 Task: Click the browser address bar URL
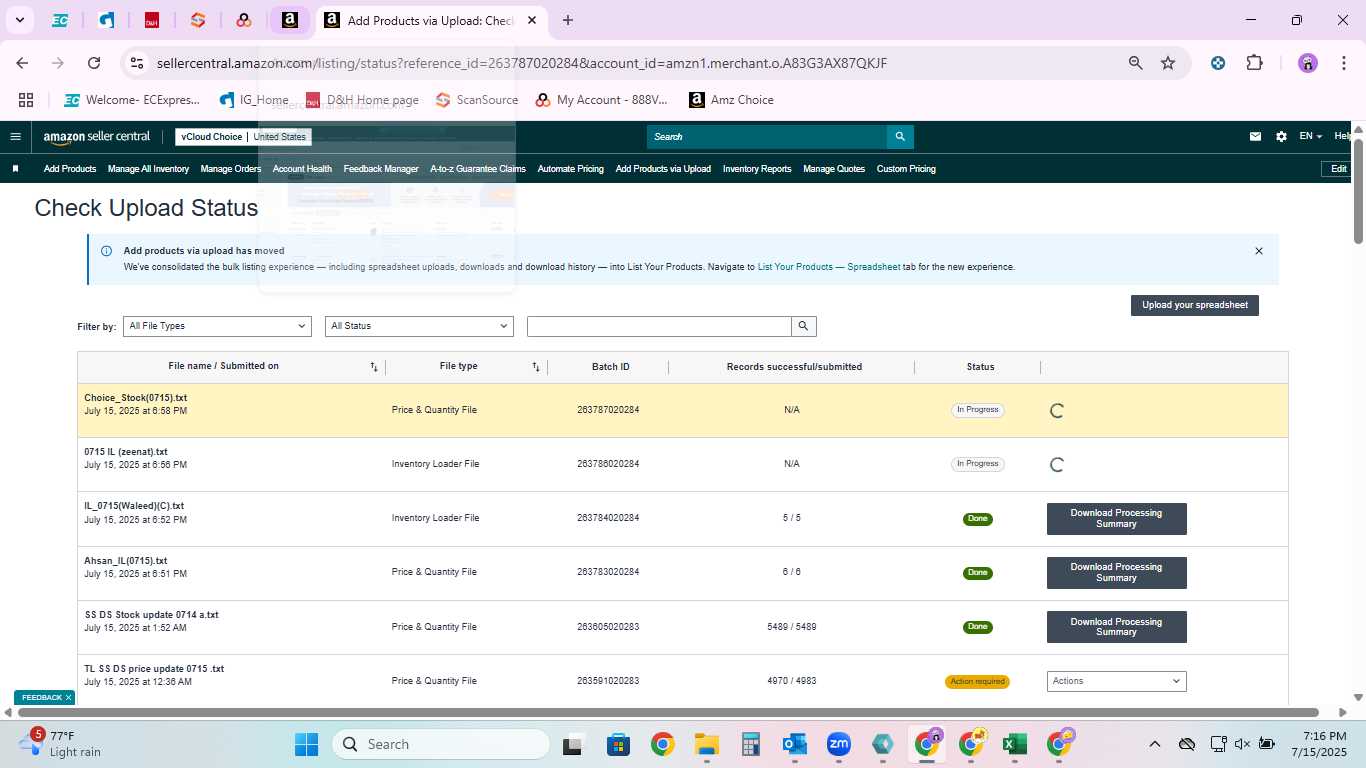(521, 63)
